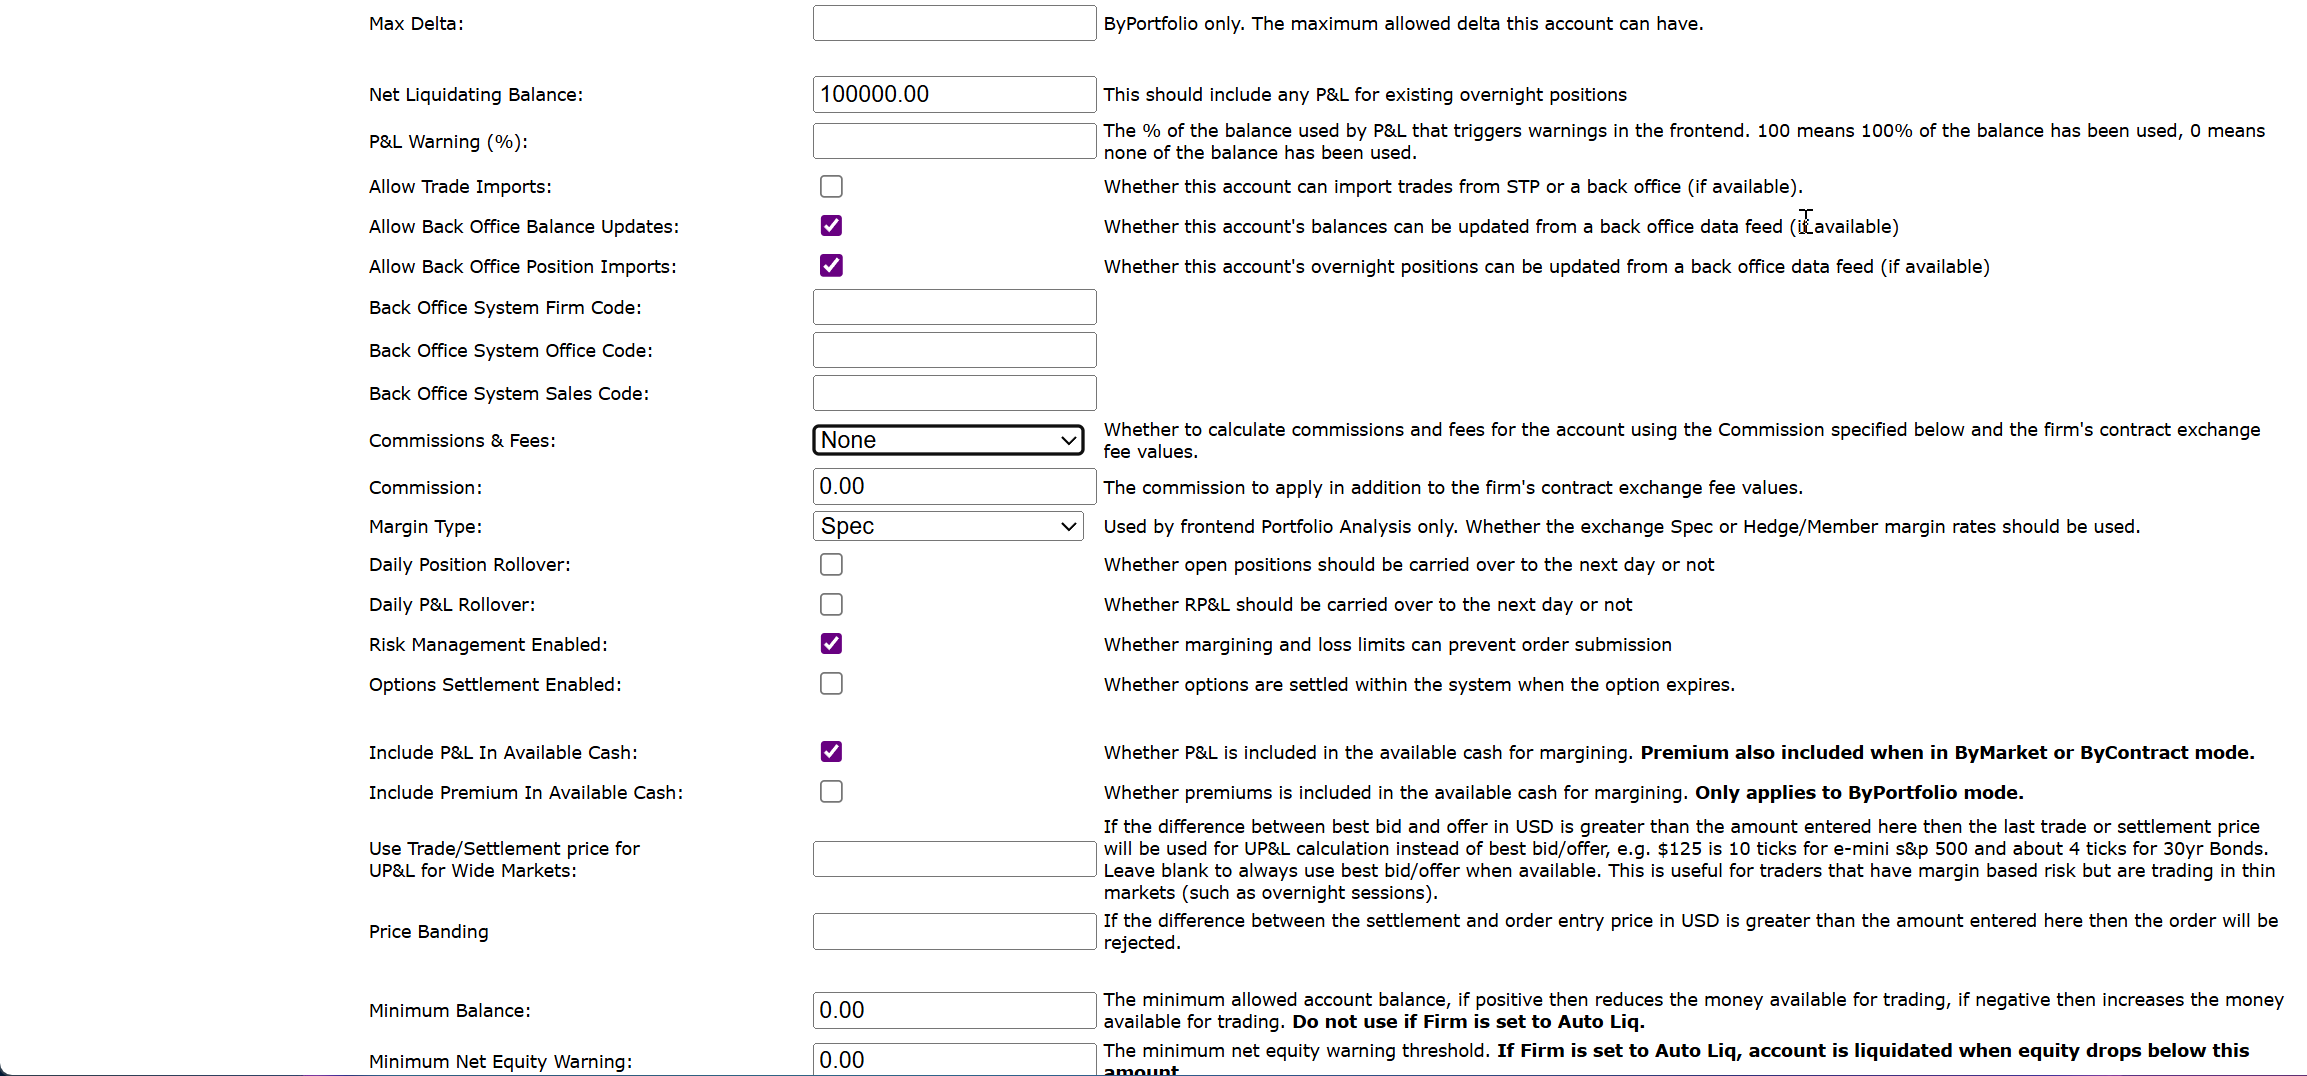Viewport: 2307px width, 1076px height.
Task: Check Include Premium In Available Cash
Action: point(831,792)
